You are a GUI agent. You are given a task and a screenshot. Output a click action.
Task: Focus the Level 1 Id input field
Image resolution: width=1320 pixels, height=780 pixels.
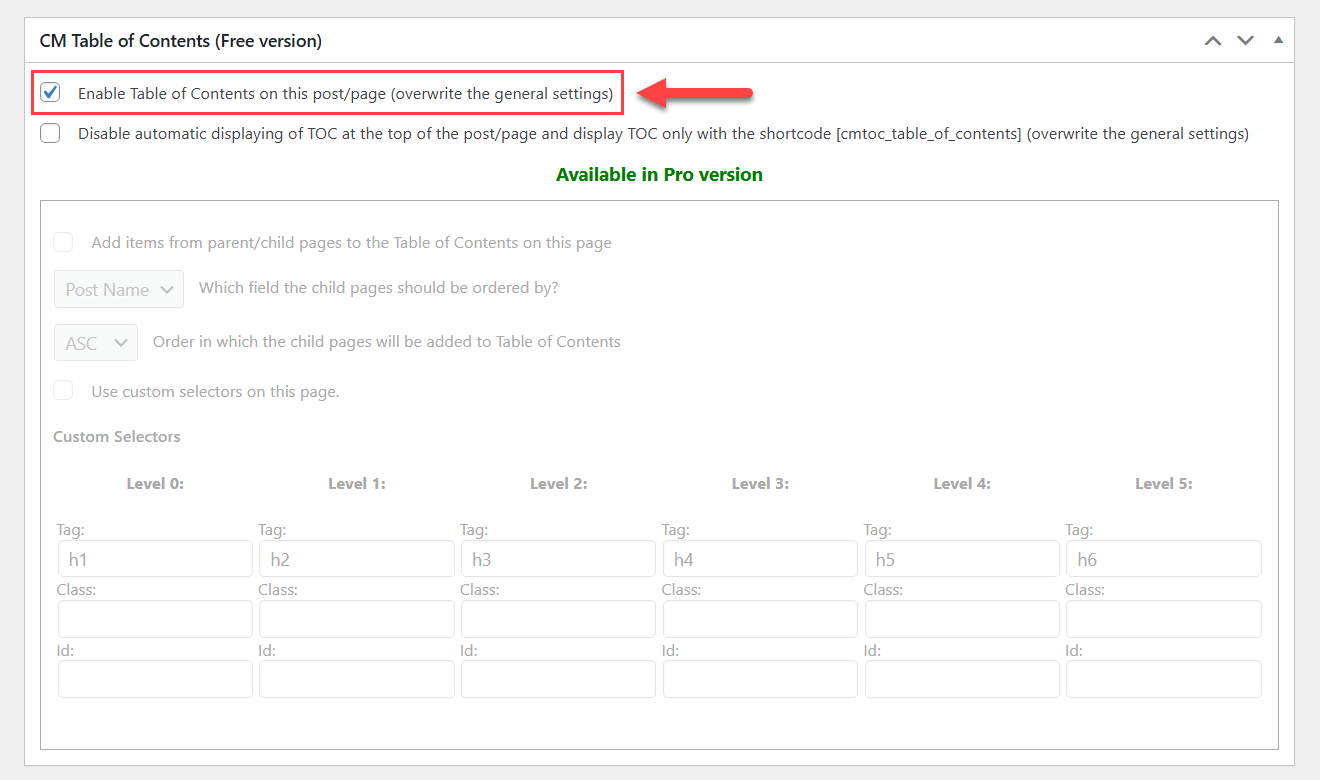[357, 679]
